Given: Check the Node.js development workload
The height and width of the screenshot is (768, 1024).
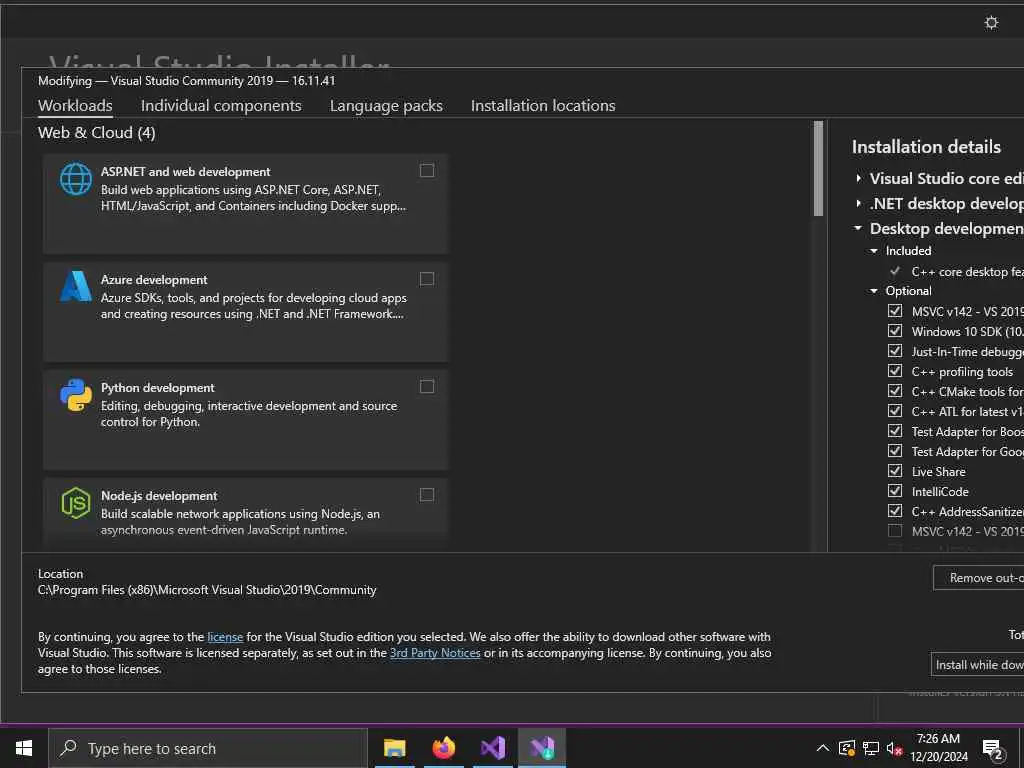Looking at the screenshot, I should click(426, 494).
